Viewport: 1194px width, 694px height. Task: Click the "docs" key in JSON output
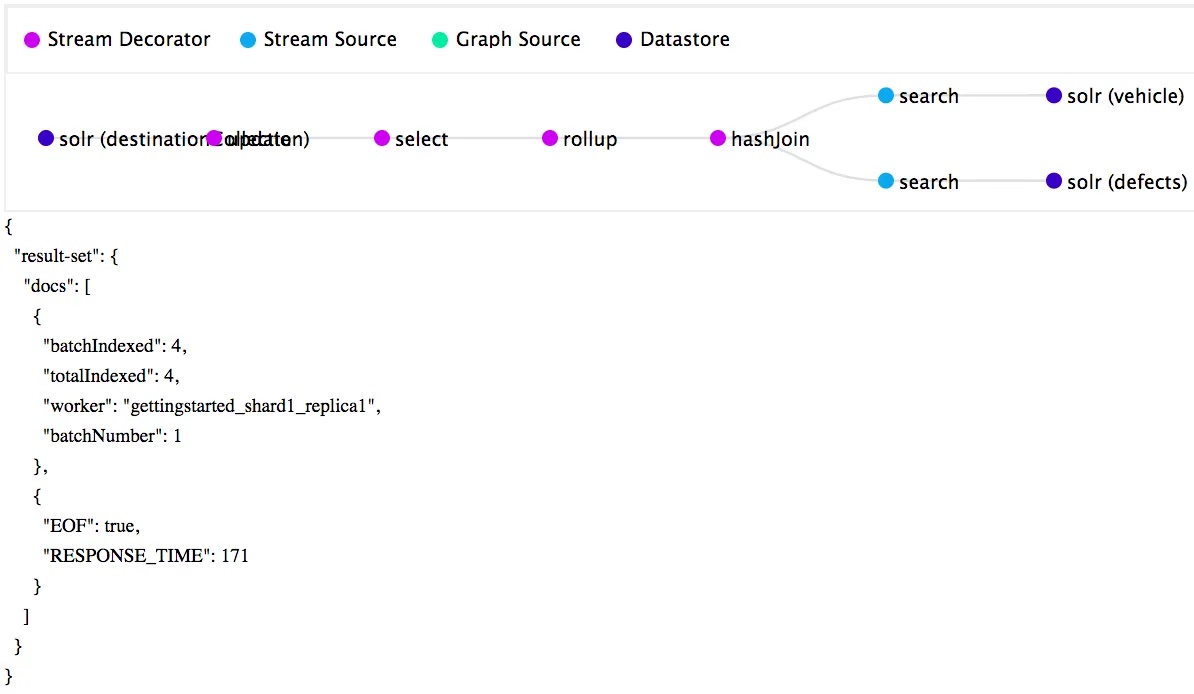point(49,286)
